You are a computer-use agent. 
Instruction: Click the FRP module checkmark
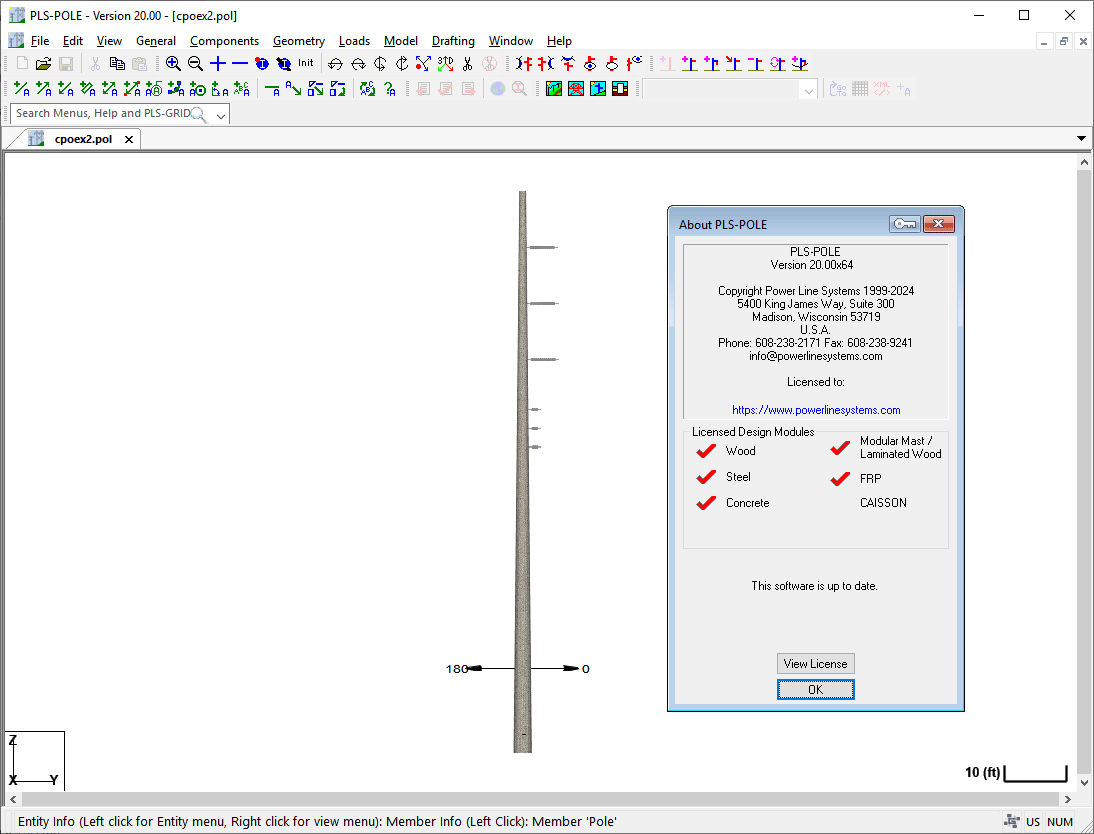[840, 479]
